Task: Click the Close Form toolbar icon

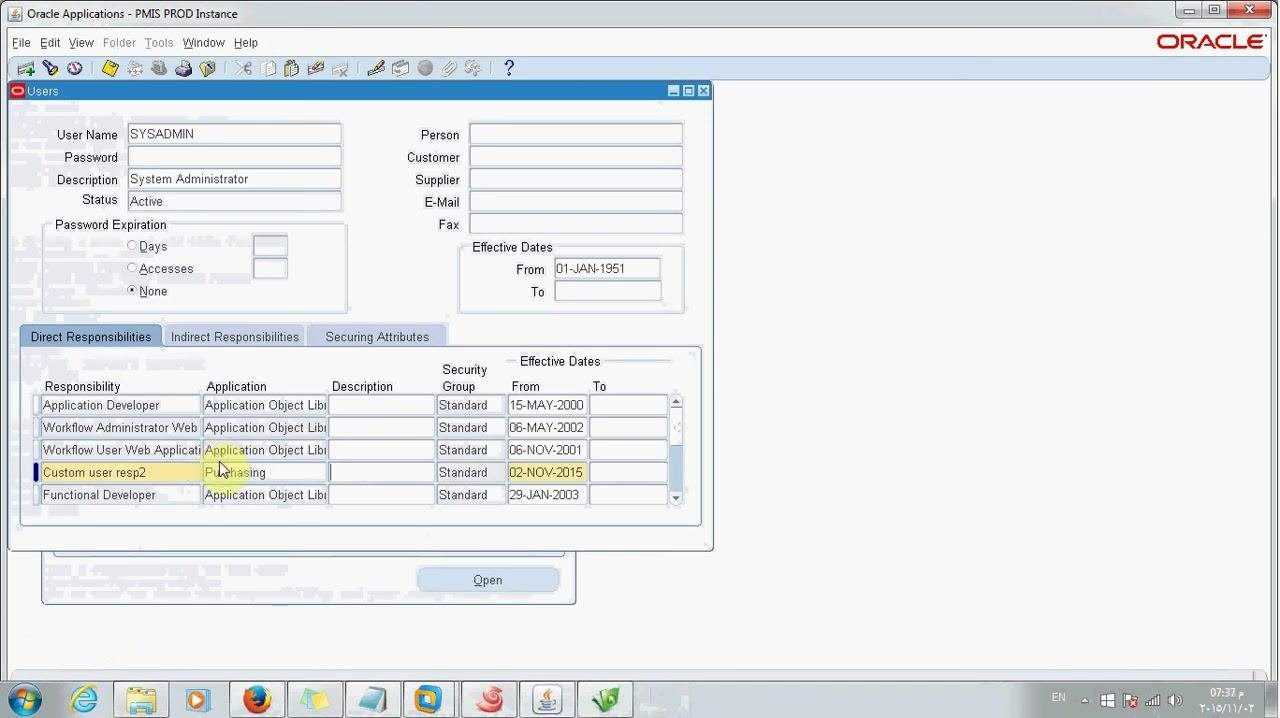Action: [x=208, y=68]
